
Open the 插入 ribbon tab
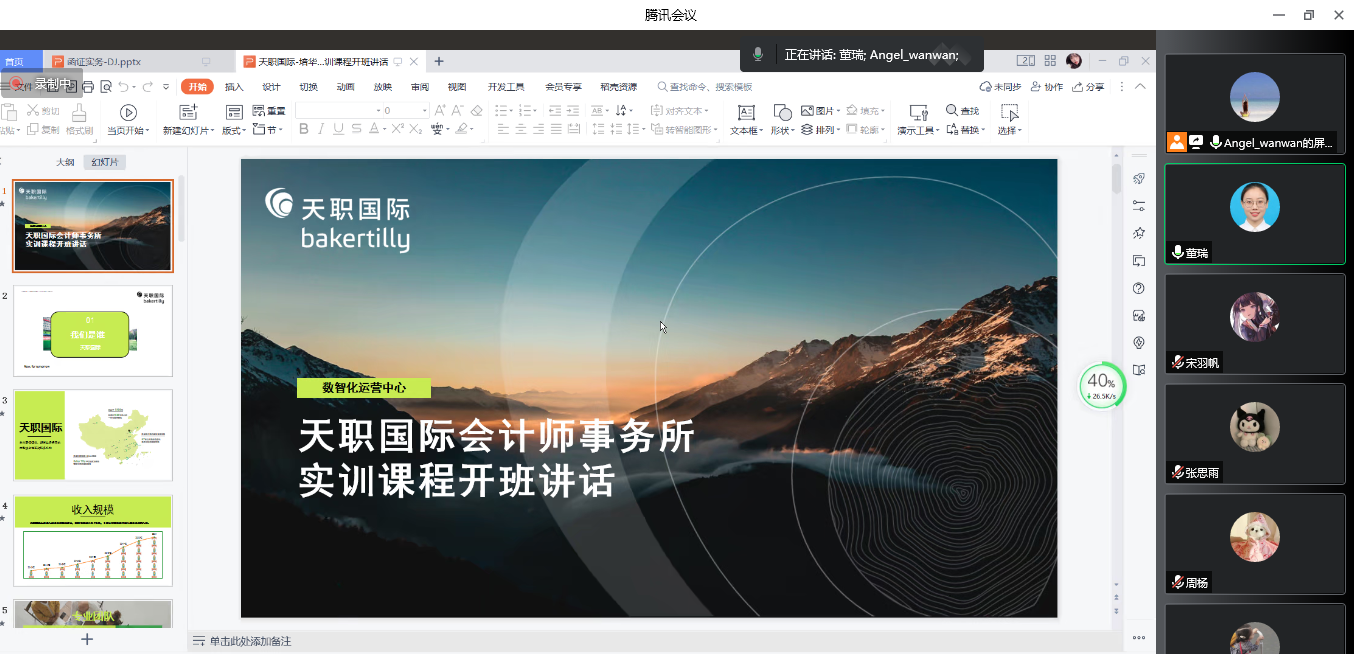point(234,87)
